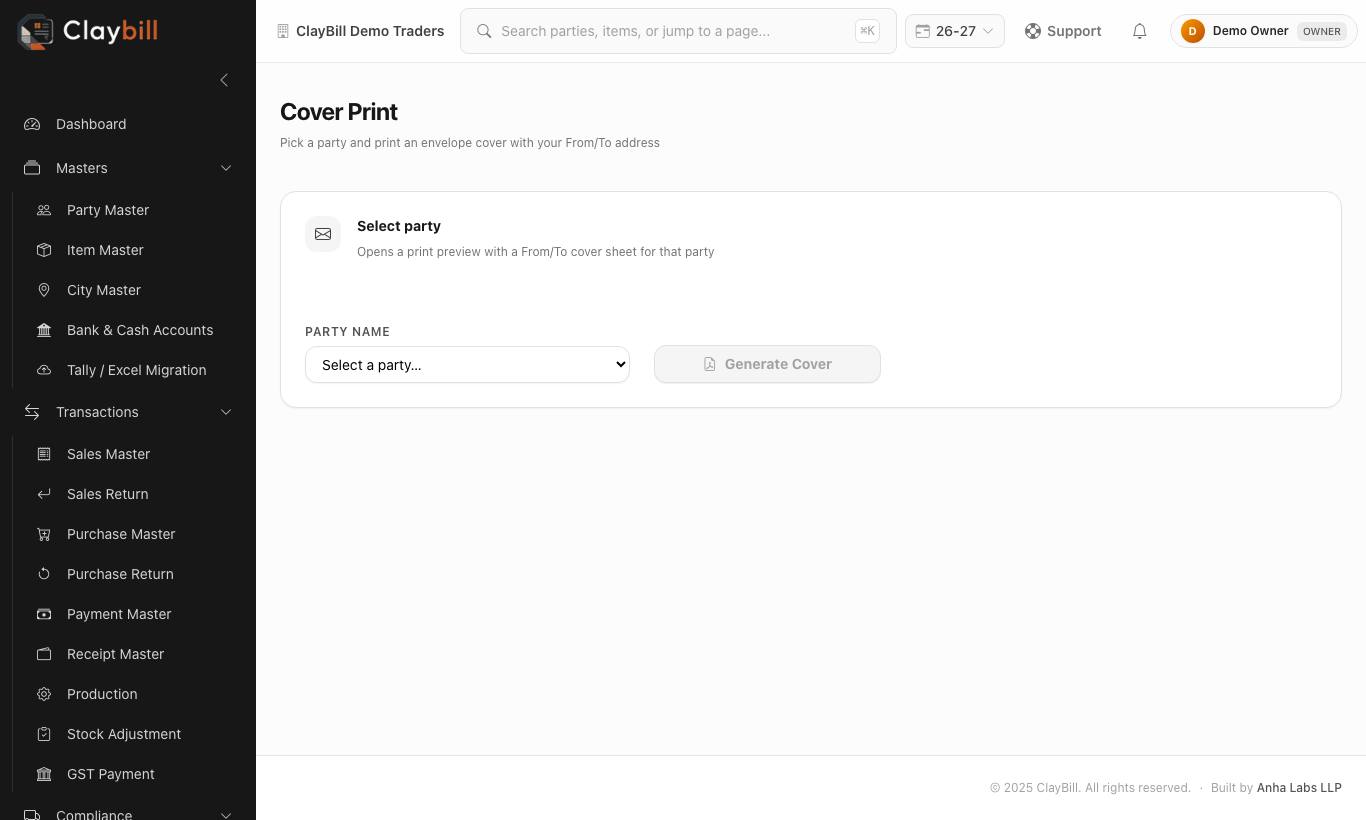Open the Party Name select dropdown
The image size is (1366, 820).
point(467,365)
